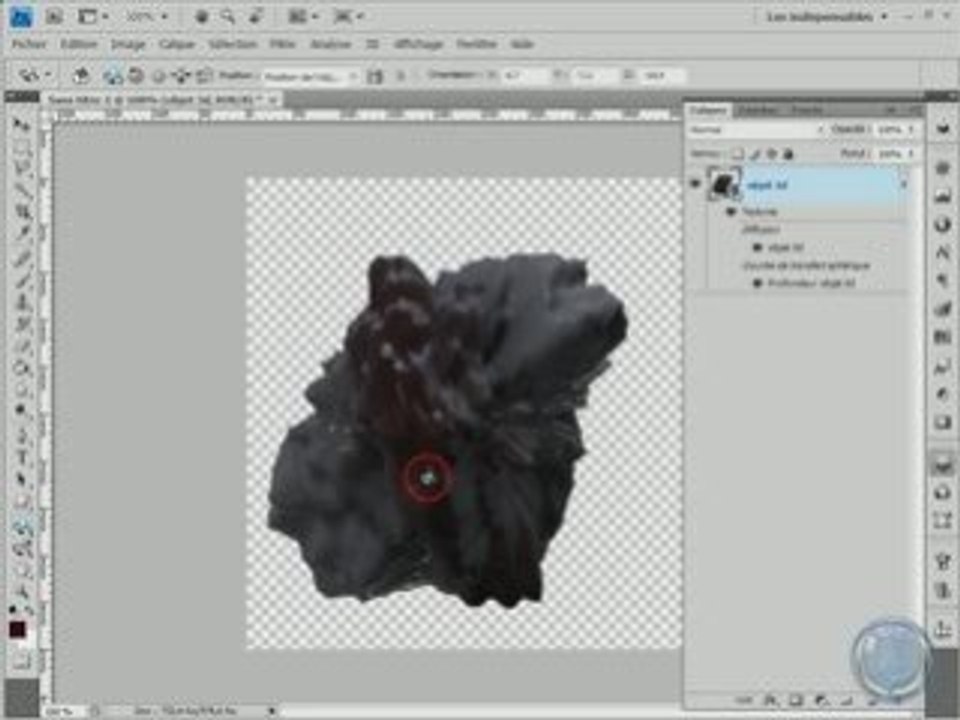Open the 3D menu
960x720 pixels.
(x=372, y=44)
